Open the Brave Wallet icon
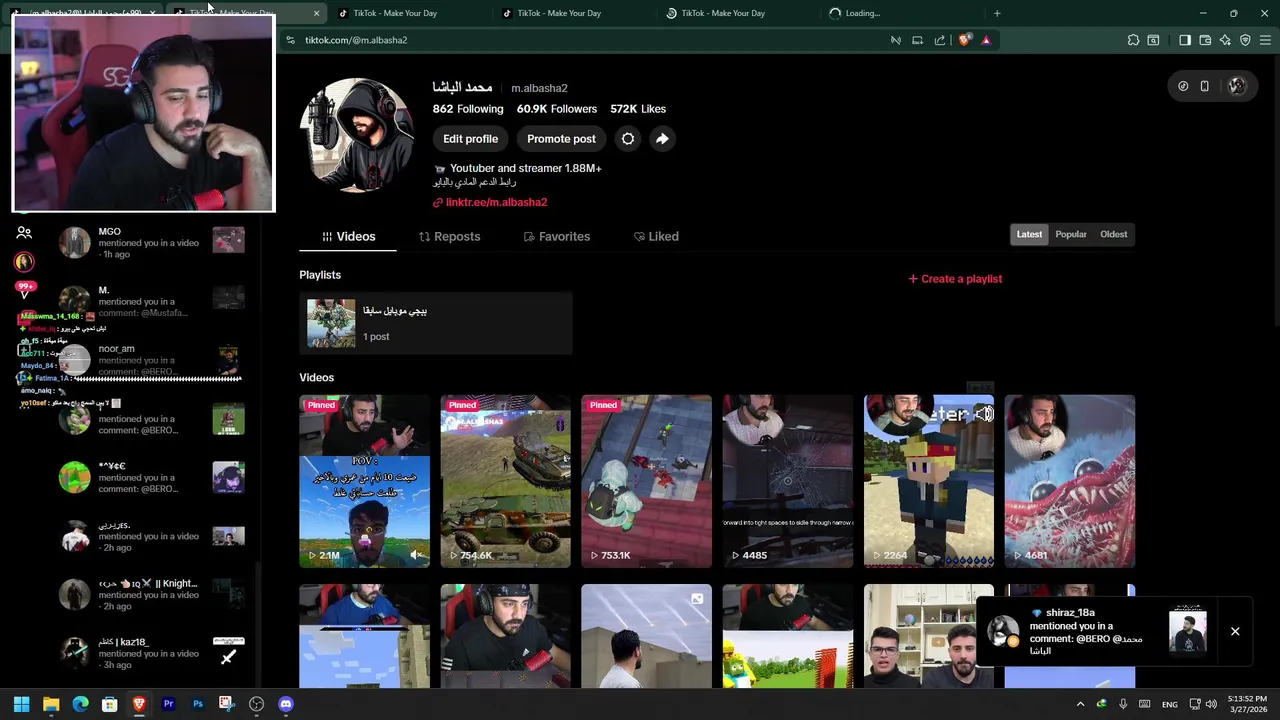The width and height of the screenshot is (1280, 720). (1205, 40)
